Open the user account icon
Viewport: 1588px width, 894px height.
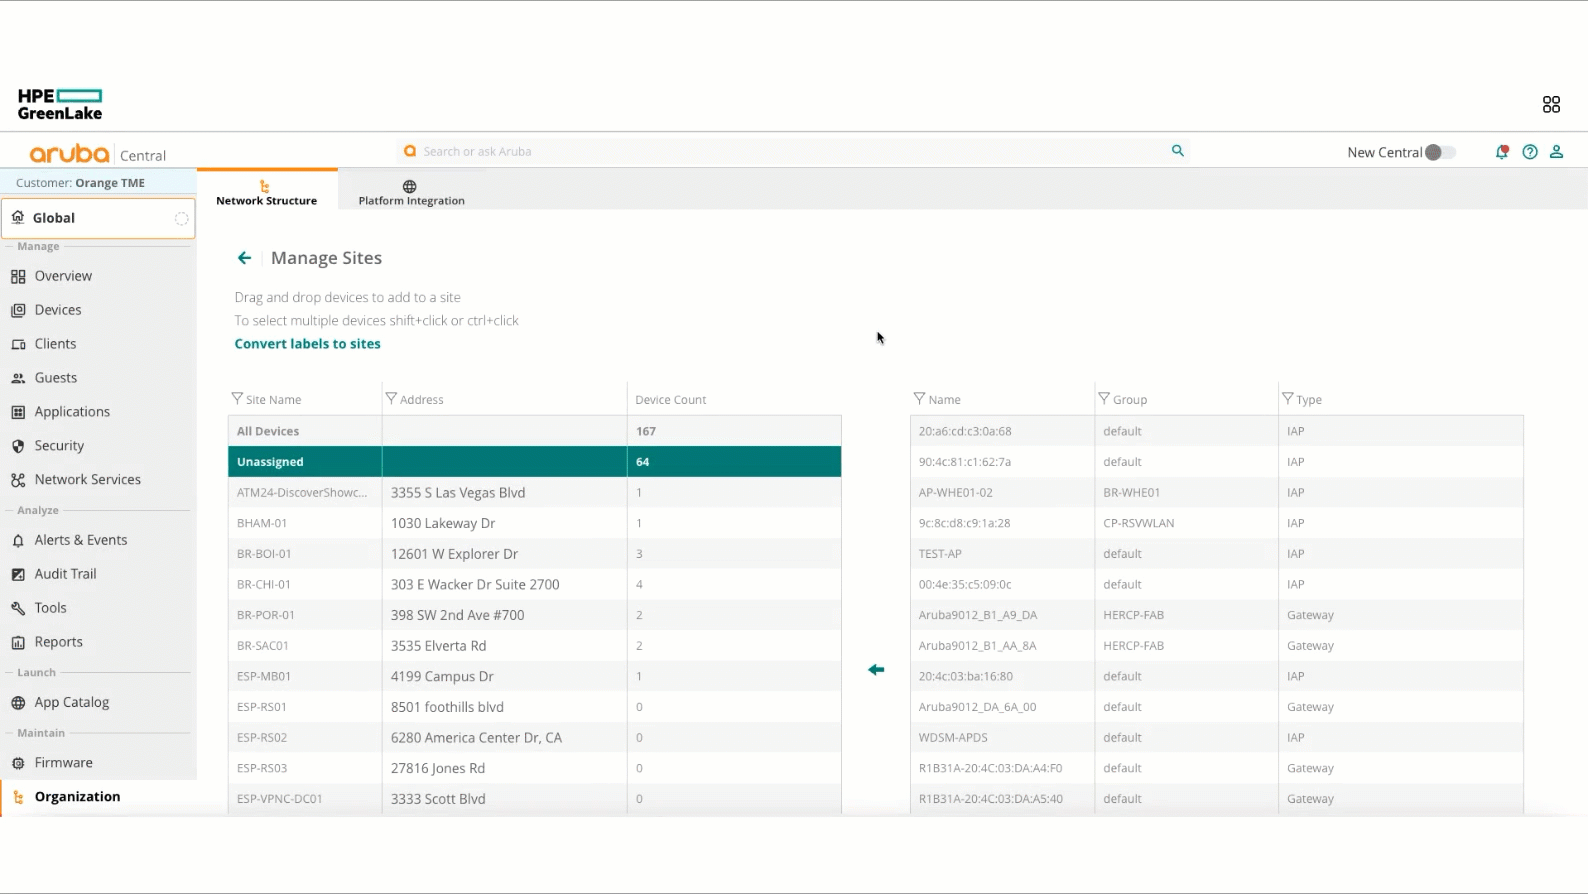(1557, 152)
